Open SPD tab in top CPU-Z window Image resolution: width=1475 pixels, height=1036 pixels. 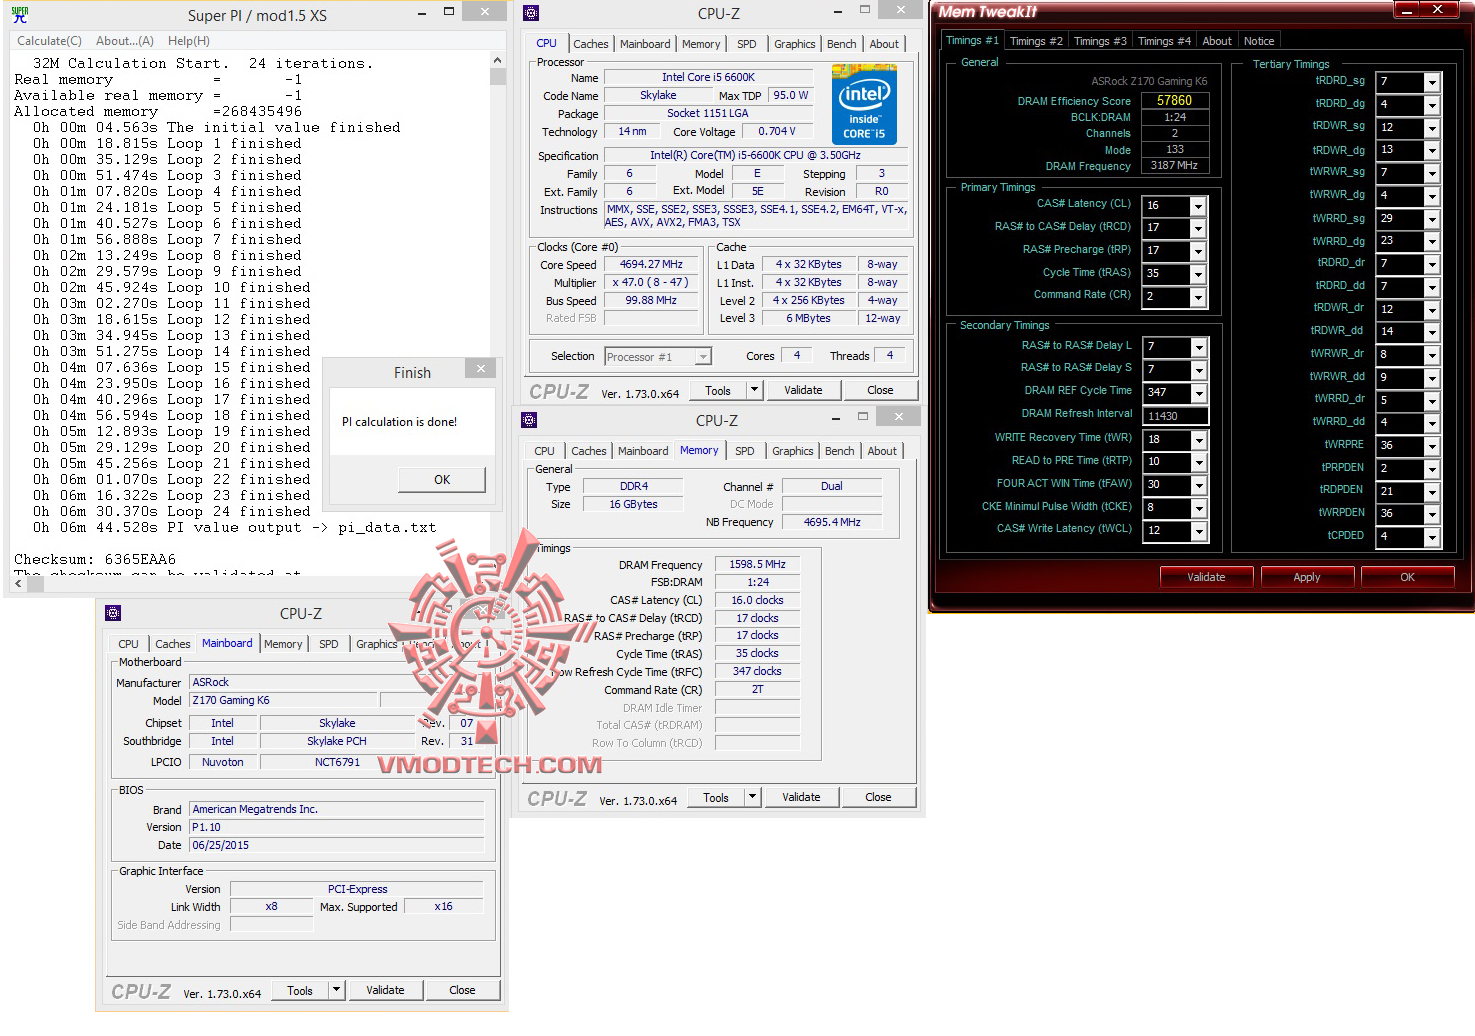coord(747,44)
